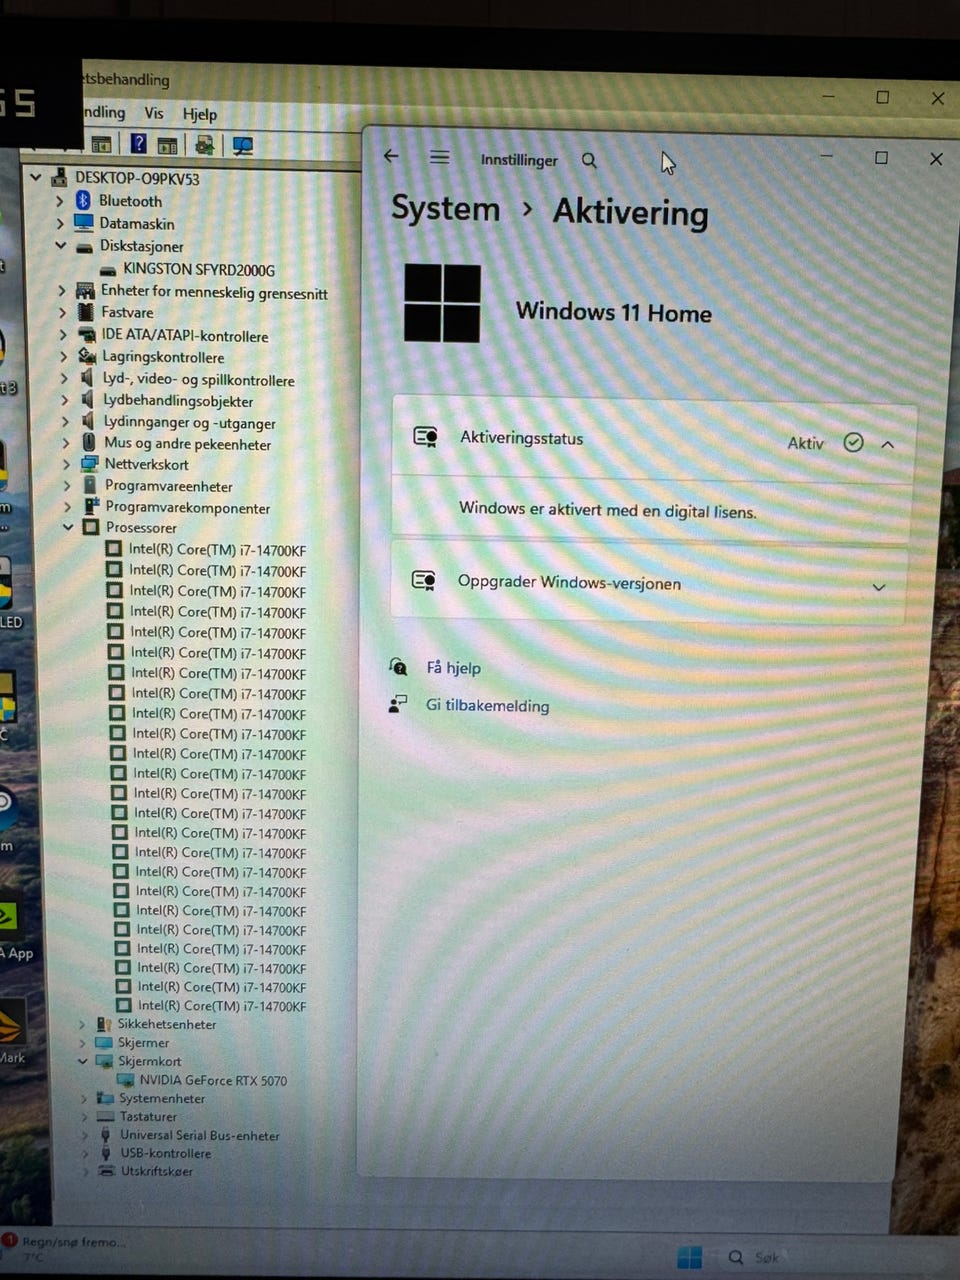Expand Universal Serial Bus-enheter

click(85, 1135)
